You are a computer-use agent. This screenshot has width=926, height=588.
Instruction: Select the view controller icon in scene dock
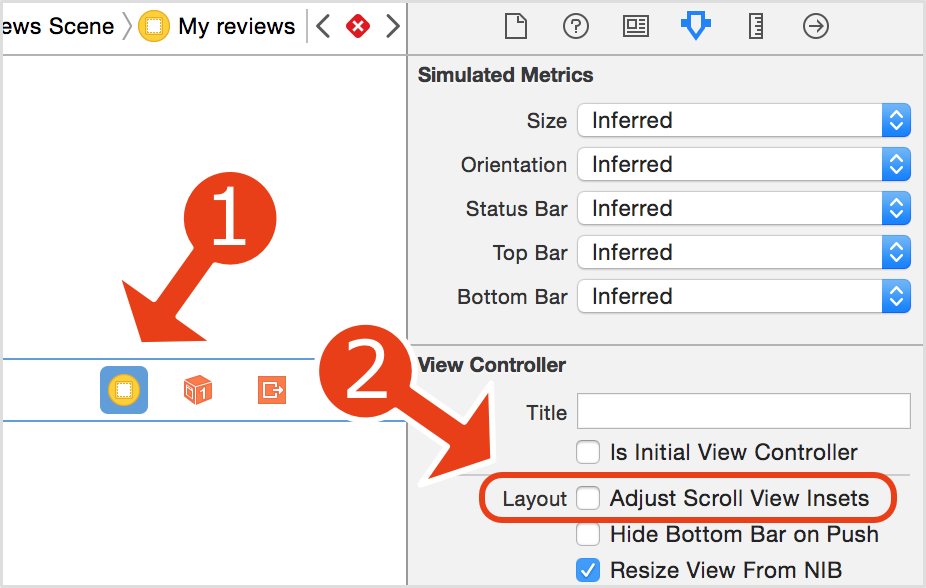click(x=124, y=390)
